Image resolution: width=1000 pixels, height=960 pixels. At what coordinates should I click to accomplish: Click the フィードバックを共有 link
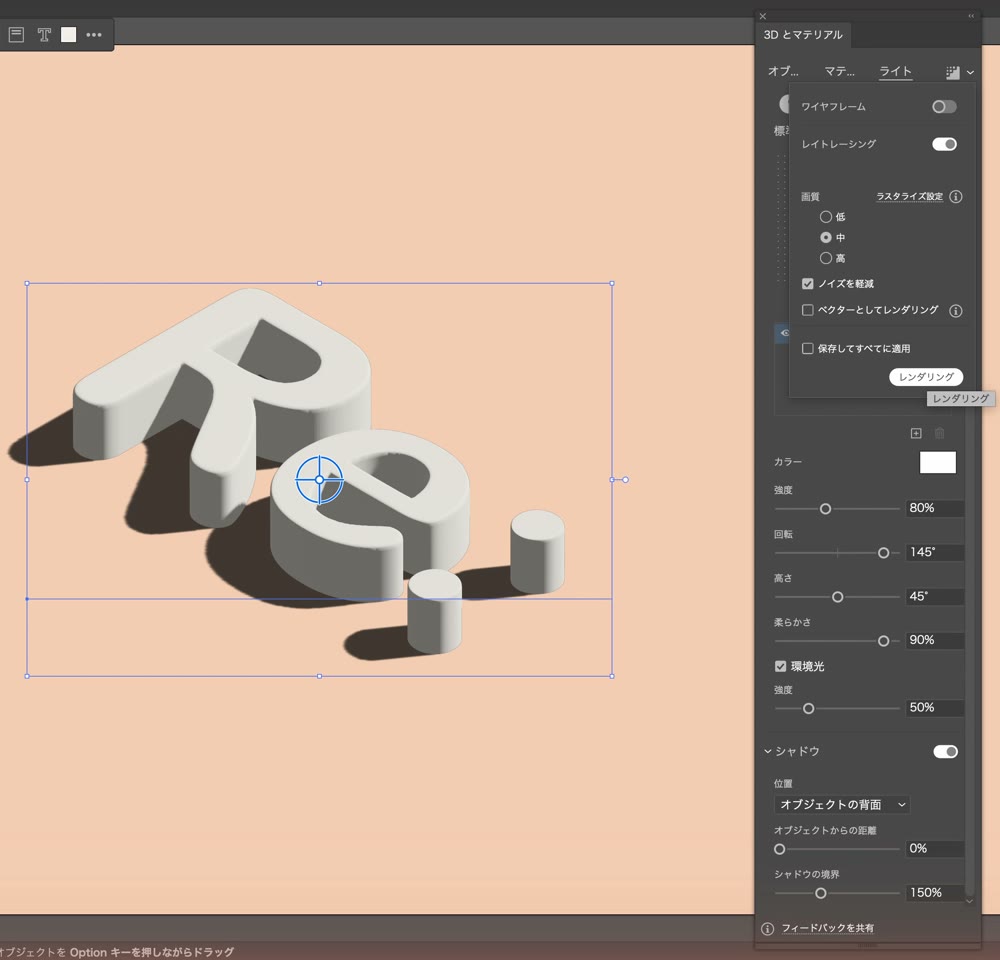pyautogui.click(x=828, y=928)
